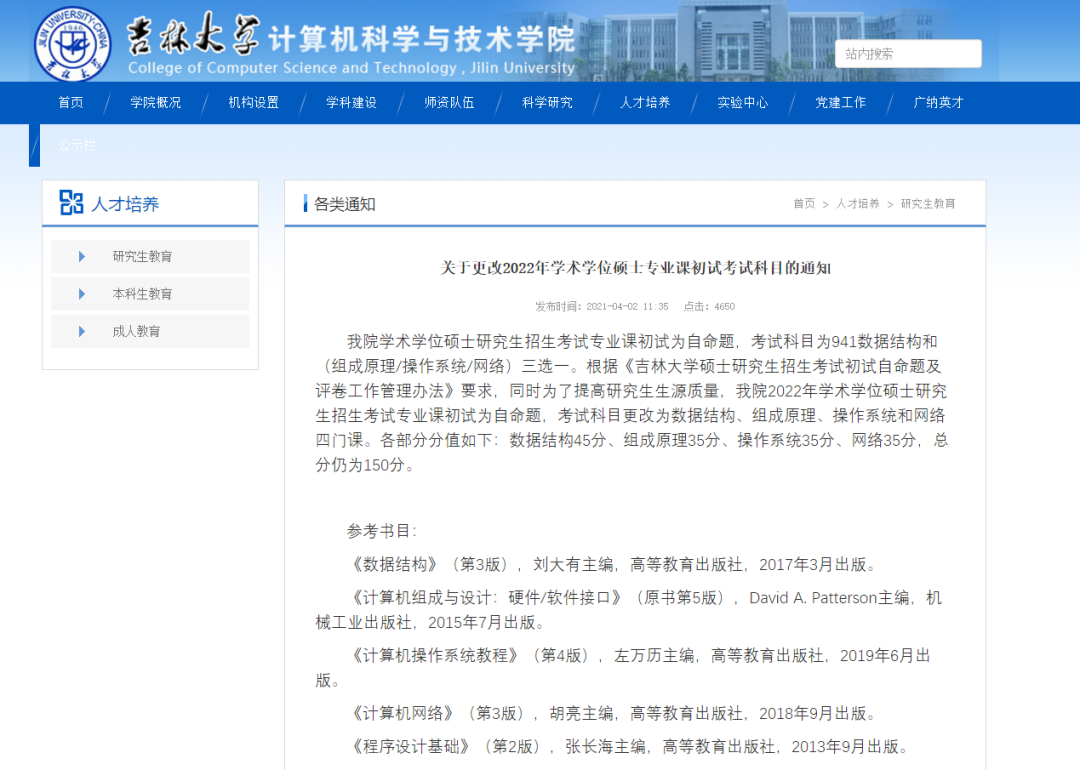
Task: Navigate to 科学研究 section
Action: point(547,102)
